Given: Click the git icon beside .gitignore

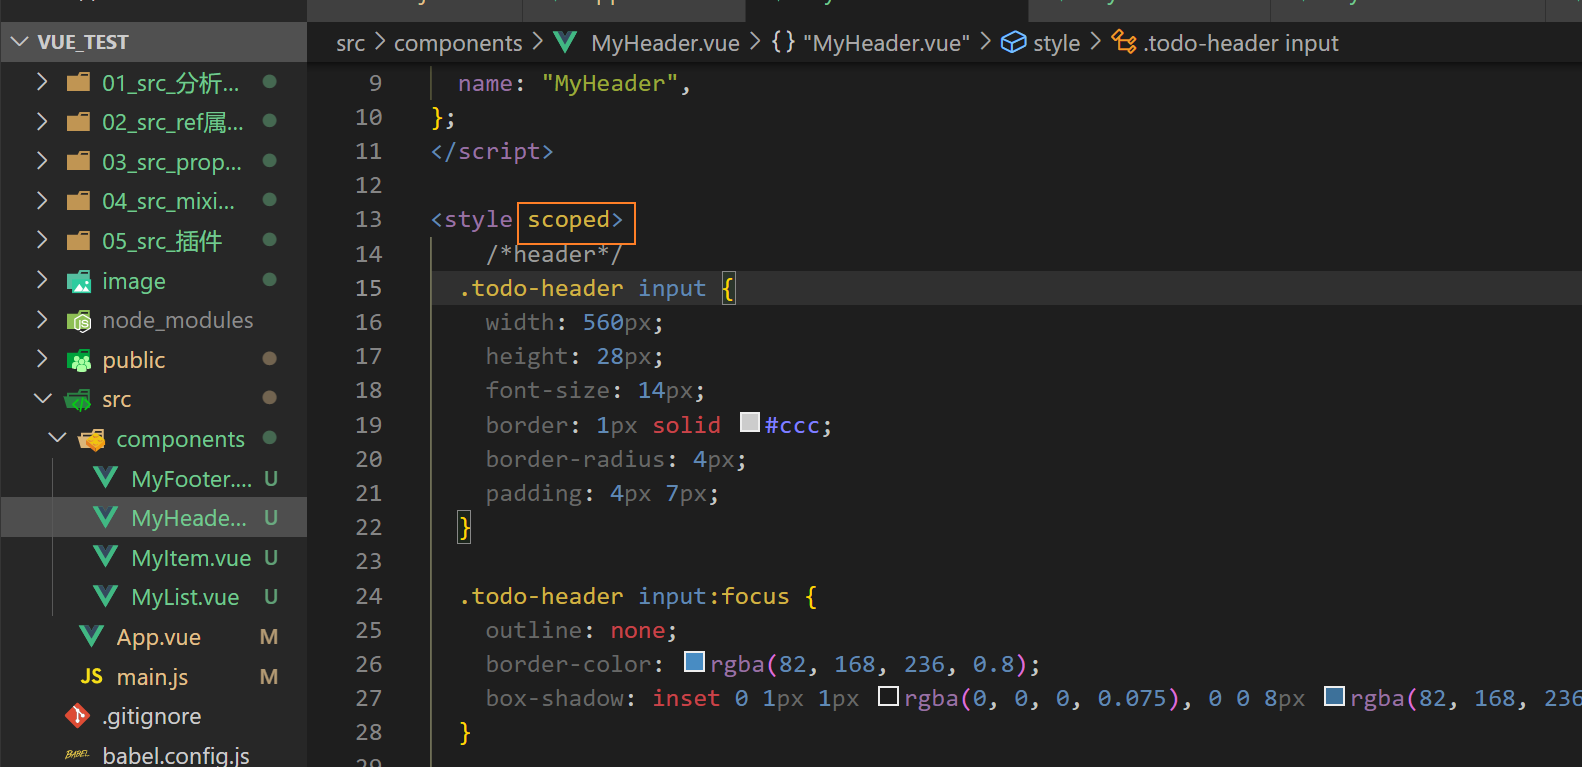Looking at the screenshot, I should (x=78, y=715).
